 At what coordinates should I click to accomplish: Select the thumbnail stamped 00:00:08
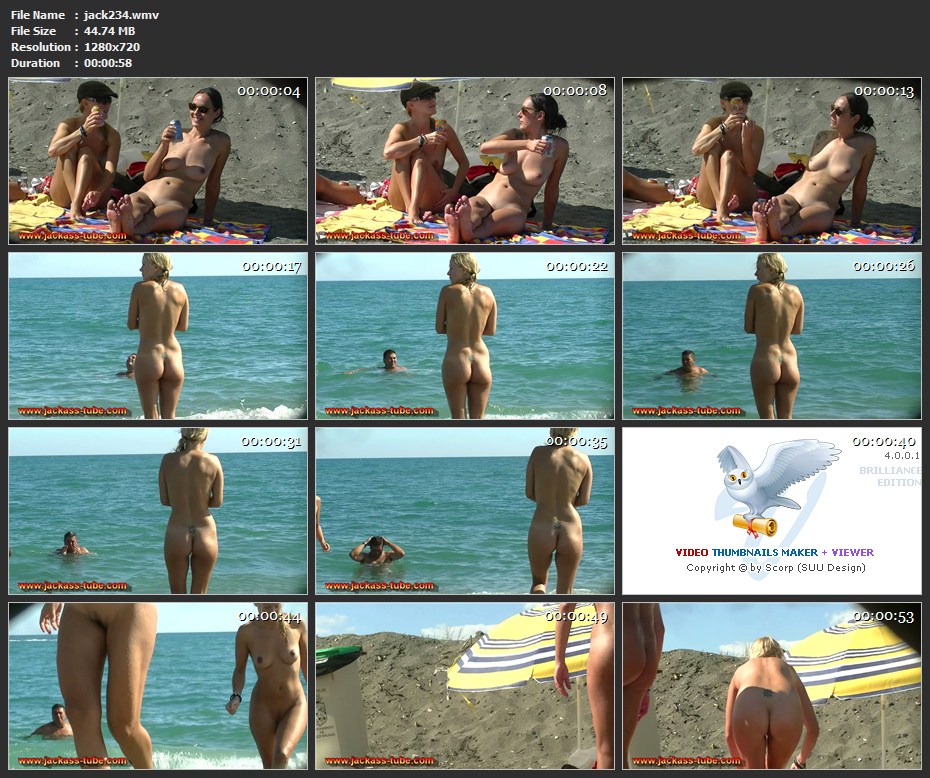coord(465,161)
